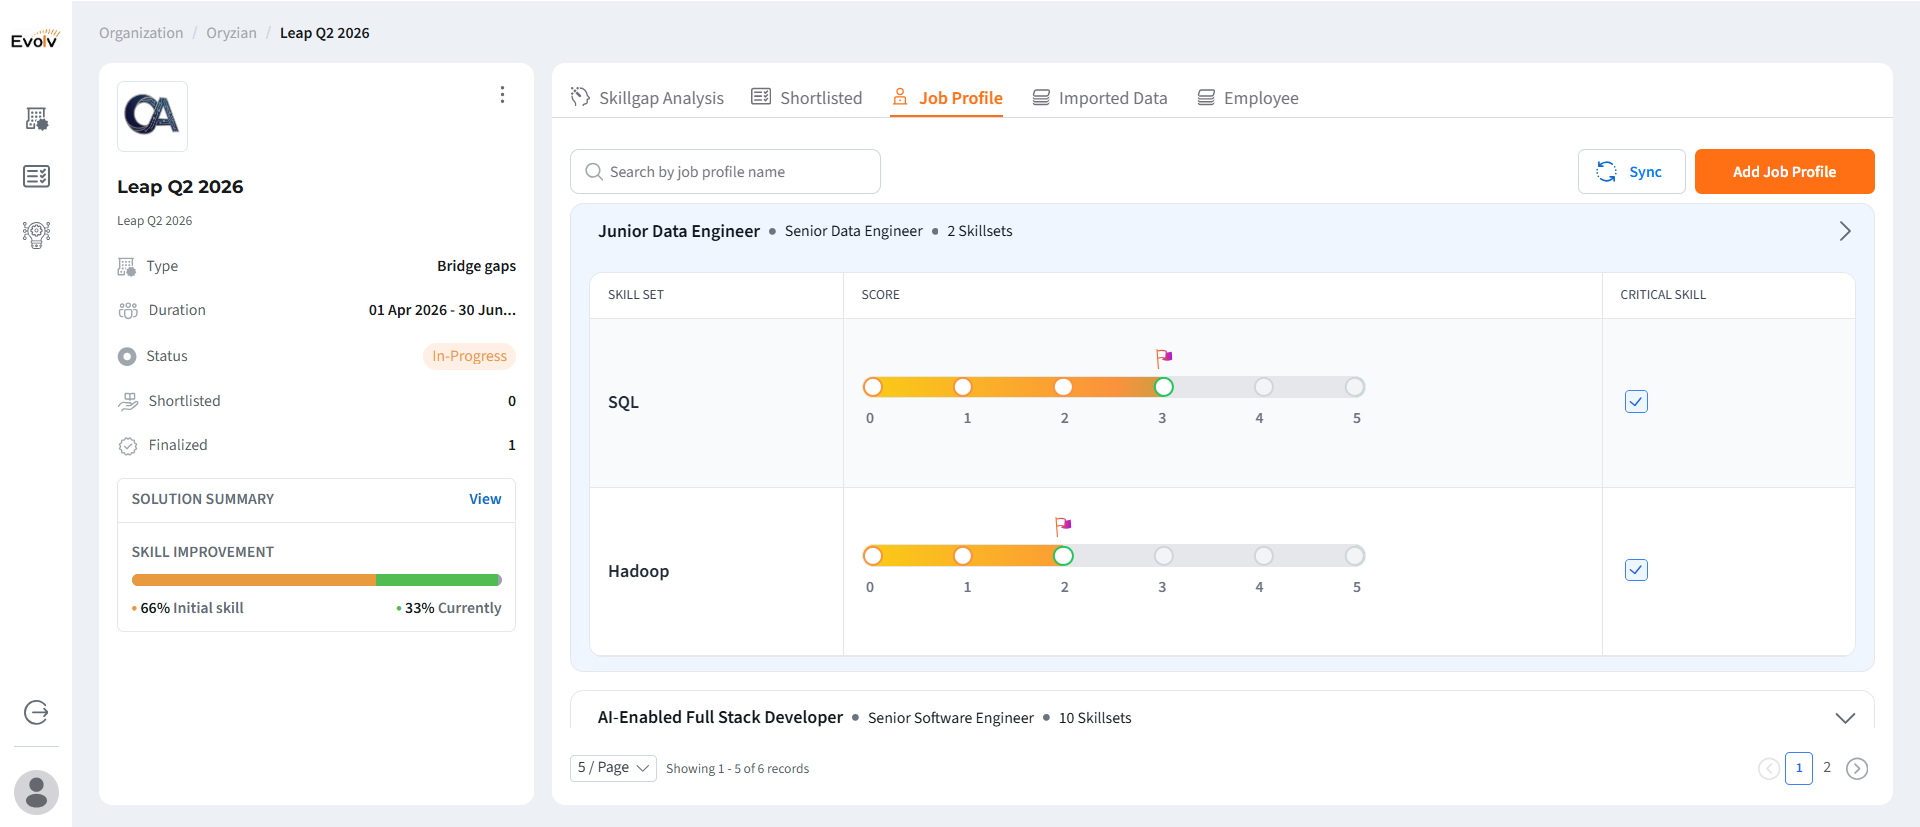Open the 5 / Page size dropdown
The height and width of the screenshot is (827, 1920).
click(x=613, y=768)
